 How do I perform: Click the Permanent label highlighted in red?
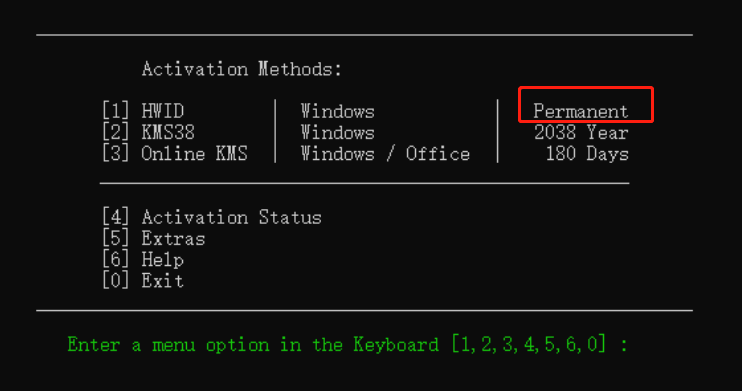tap(581, 112)
